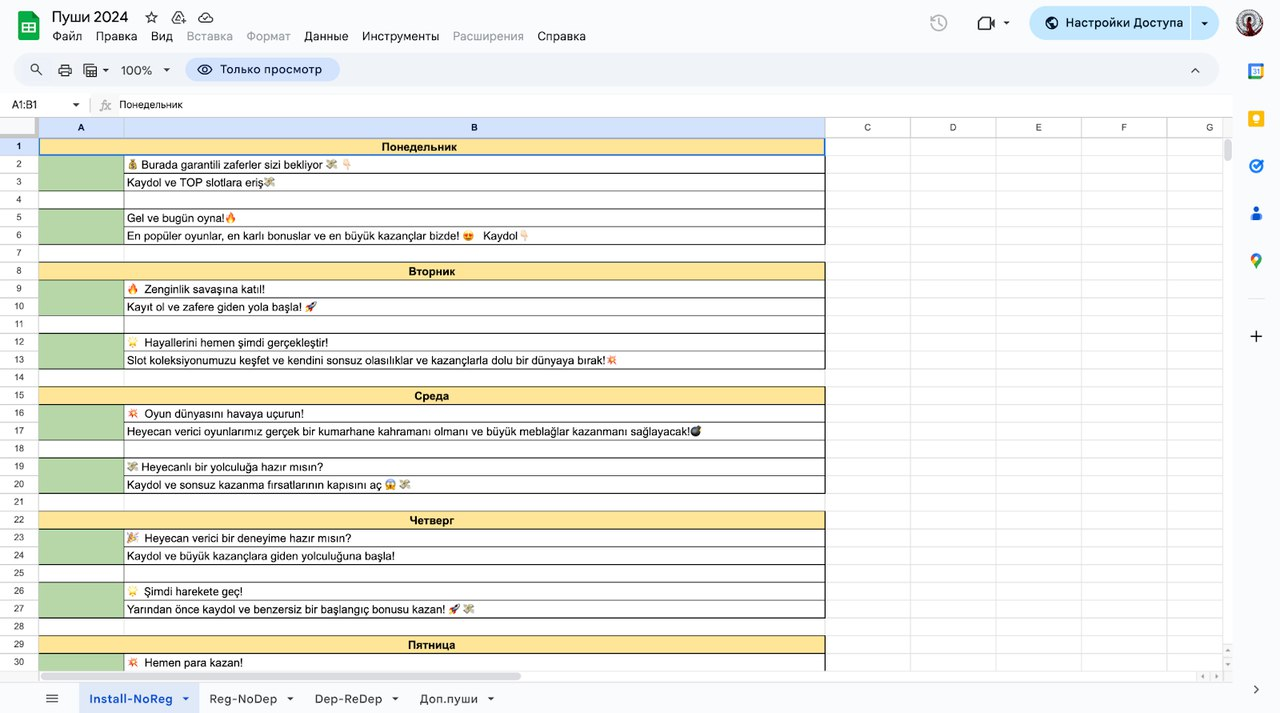Open version history clock icon

938,23
